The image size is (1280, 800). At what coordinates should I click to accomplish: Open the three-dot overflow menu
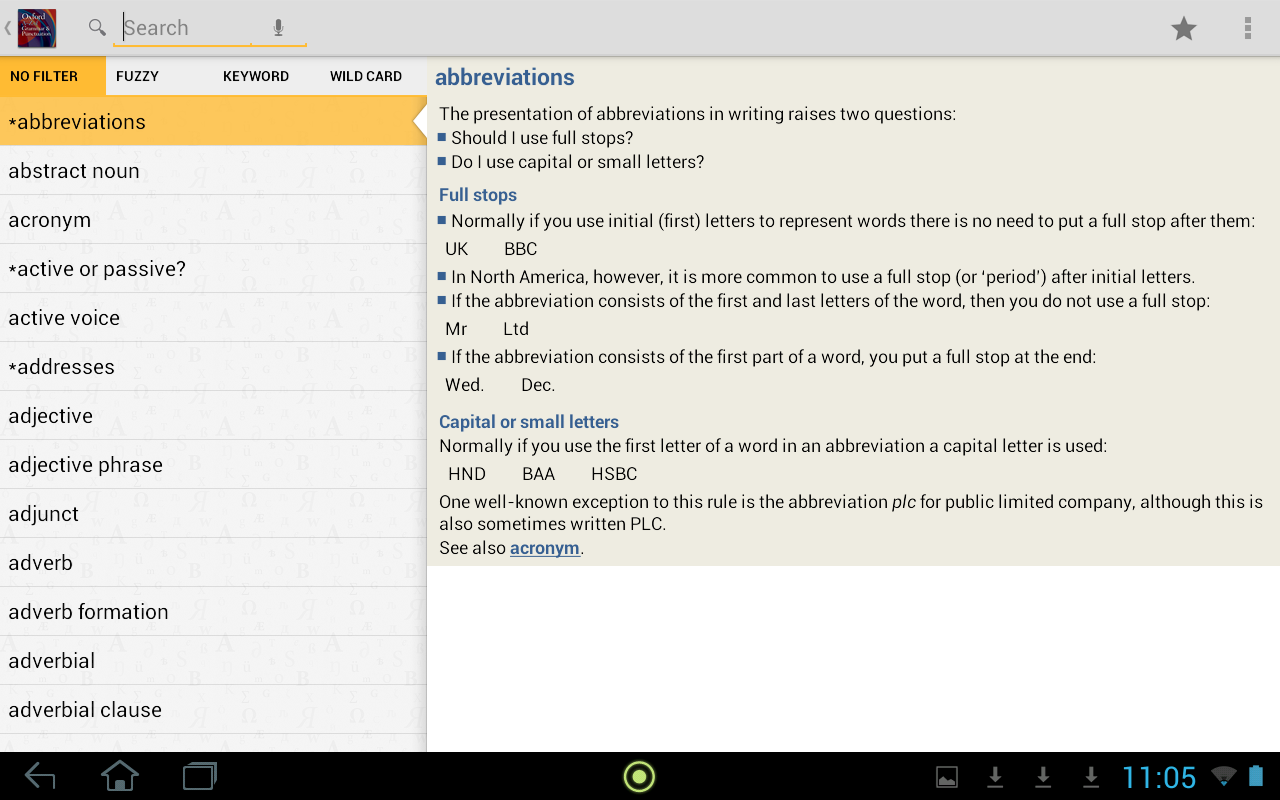coord(1247,28)
